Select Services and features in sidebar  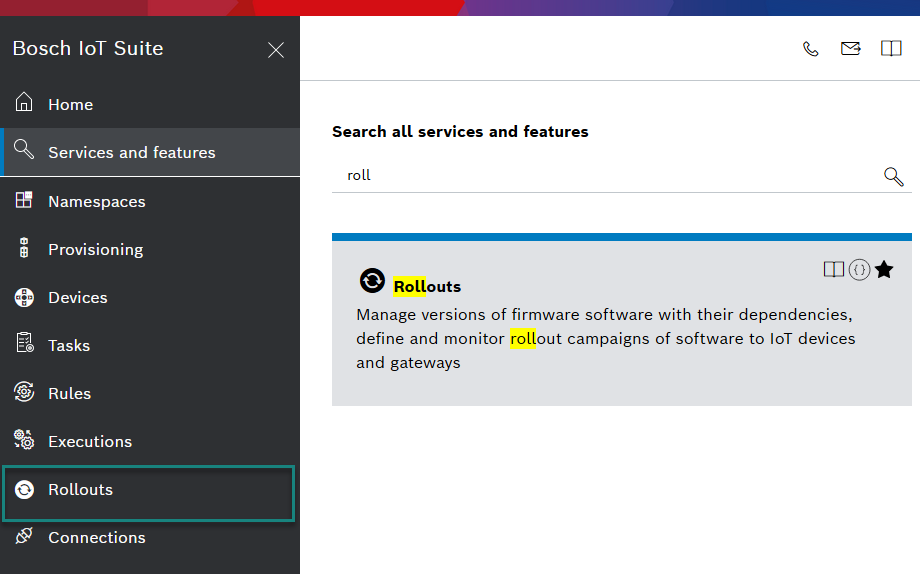151,152
